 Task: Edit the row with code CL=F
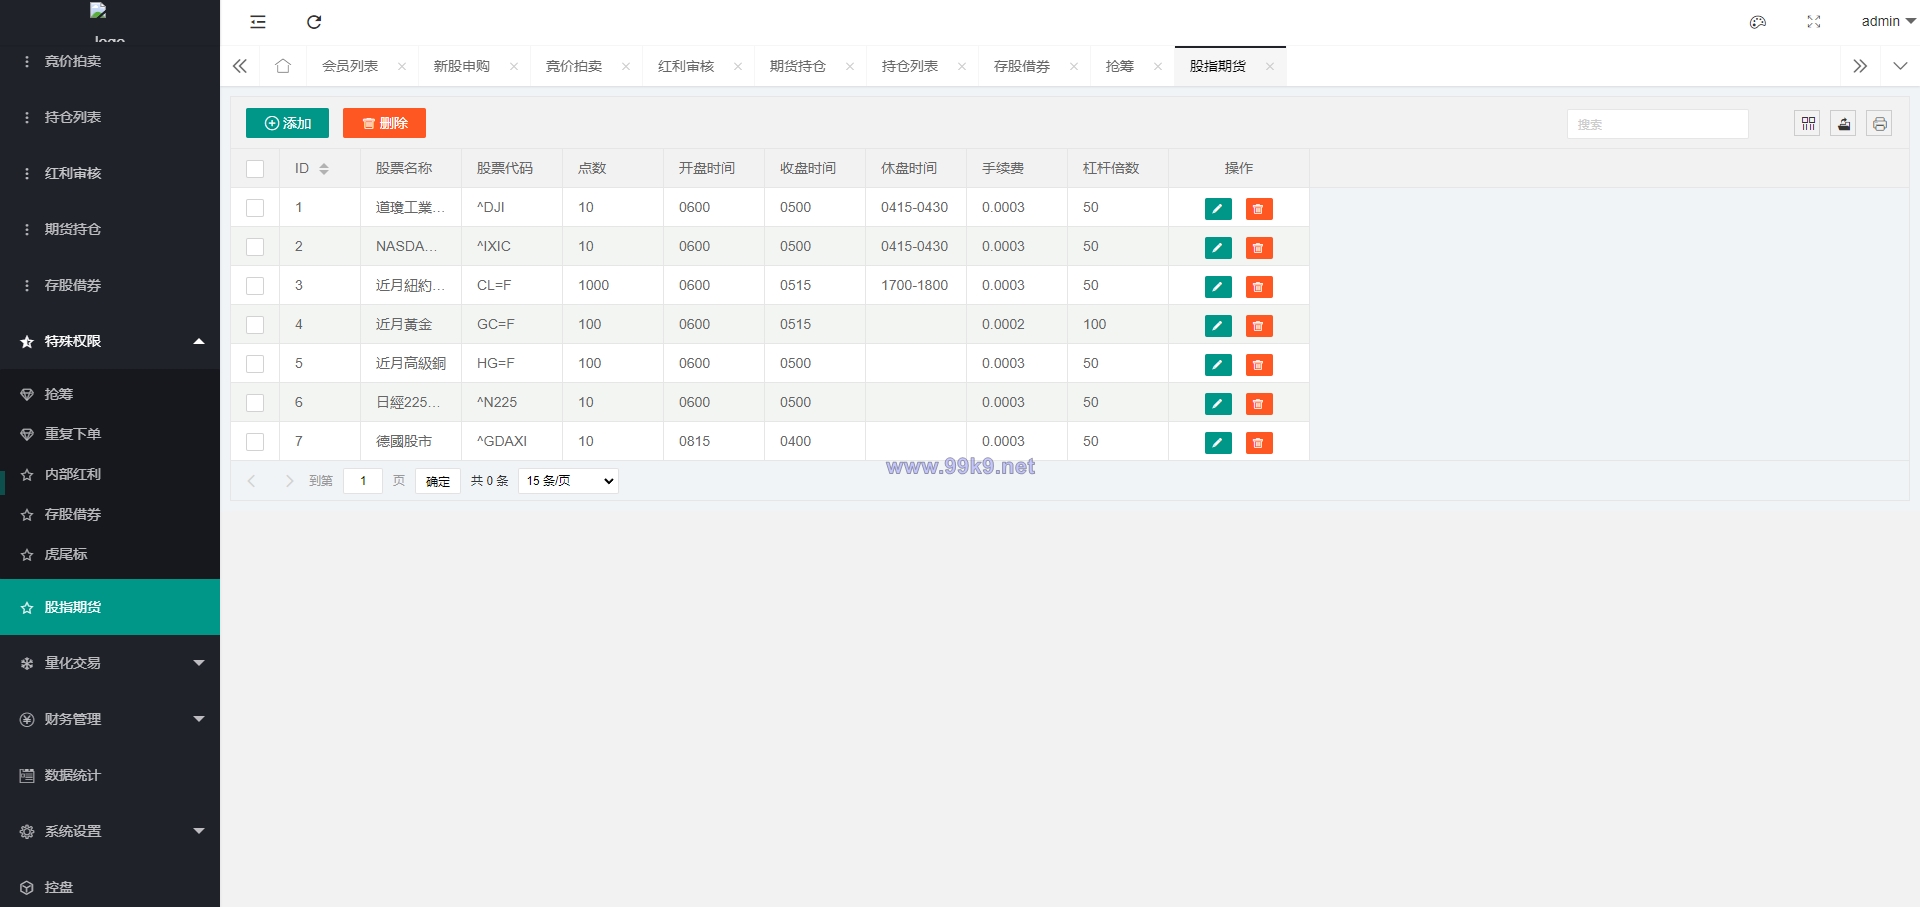(1218, 286)
